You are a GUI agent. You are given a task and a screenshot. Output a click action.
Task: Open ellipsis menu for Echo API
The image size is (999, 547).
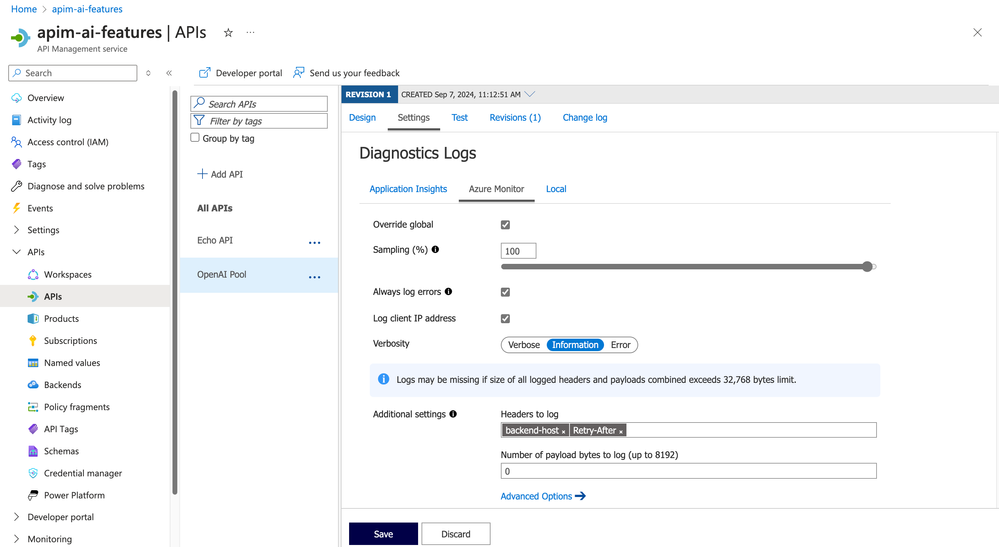coord(315,243)
